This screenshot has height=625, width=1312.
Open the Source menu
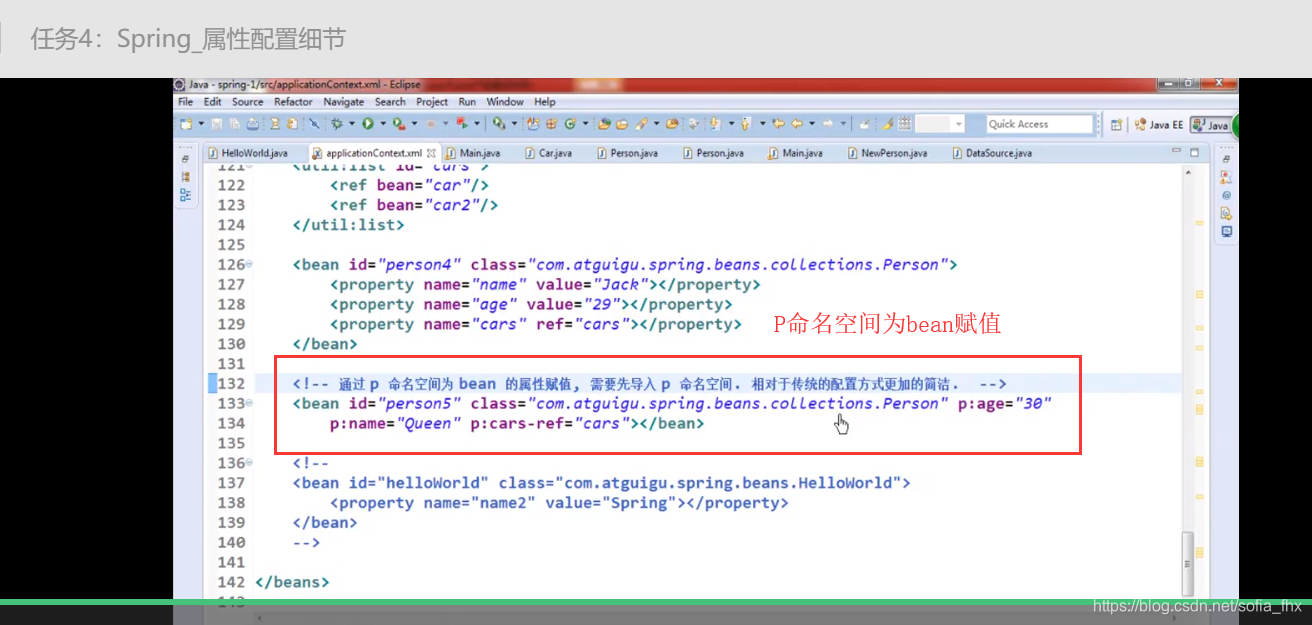(x=248, y=102)
